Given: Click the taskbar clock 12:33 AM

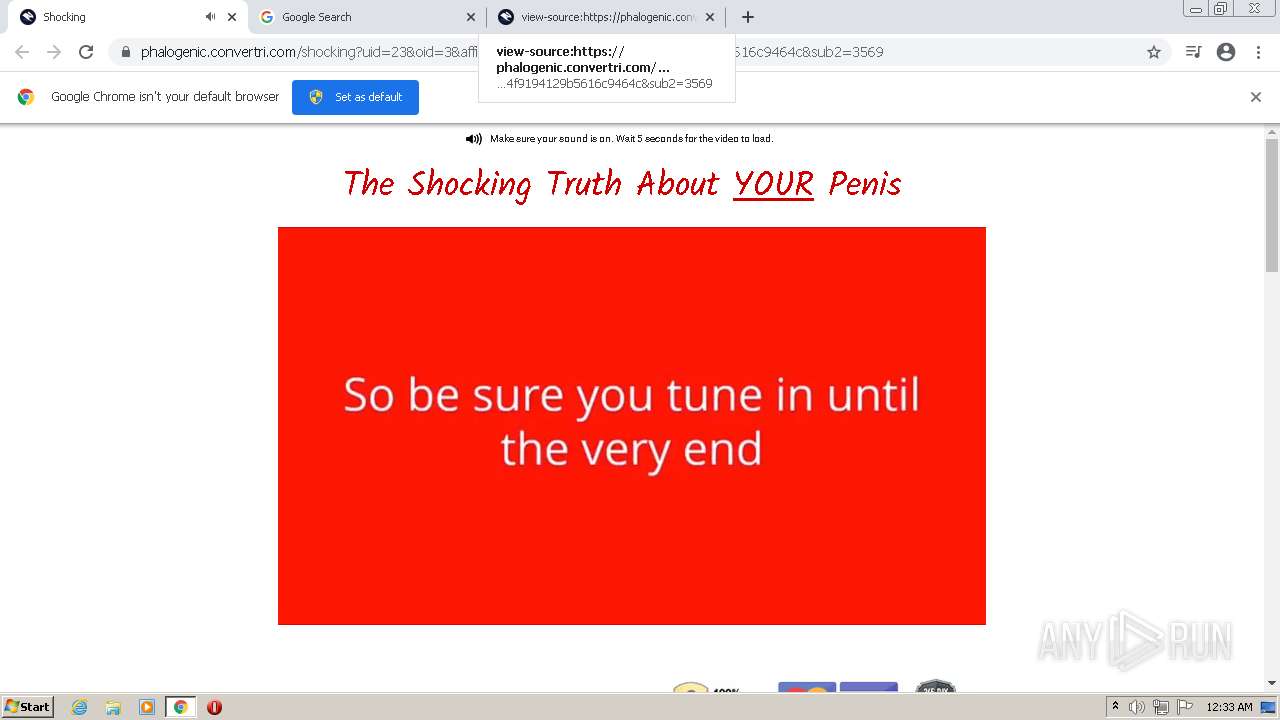Looking at the screenshot, I should point(1229,707).
